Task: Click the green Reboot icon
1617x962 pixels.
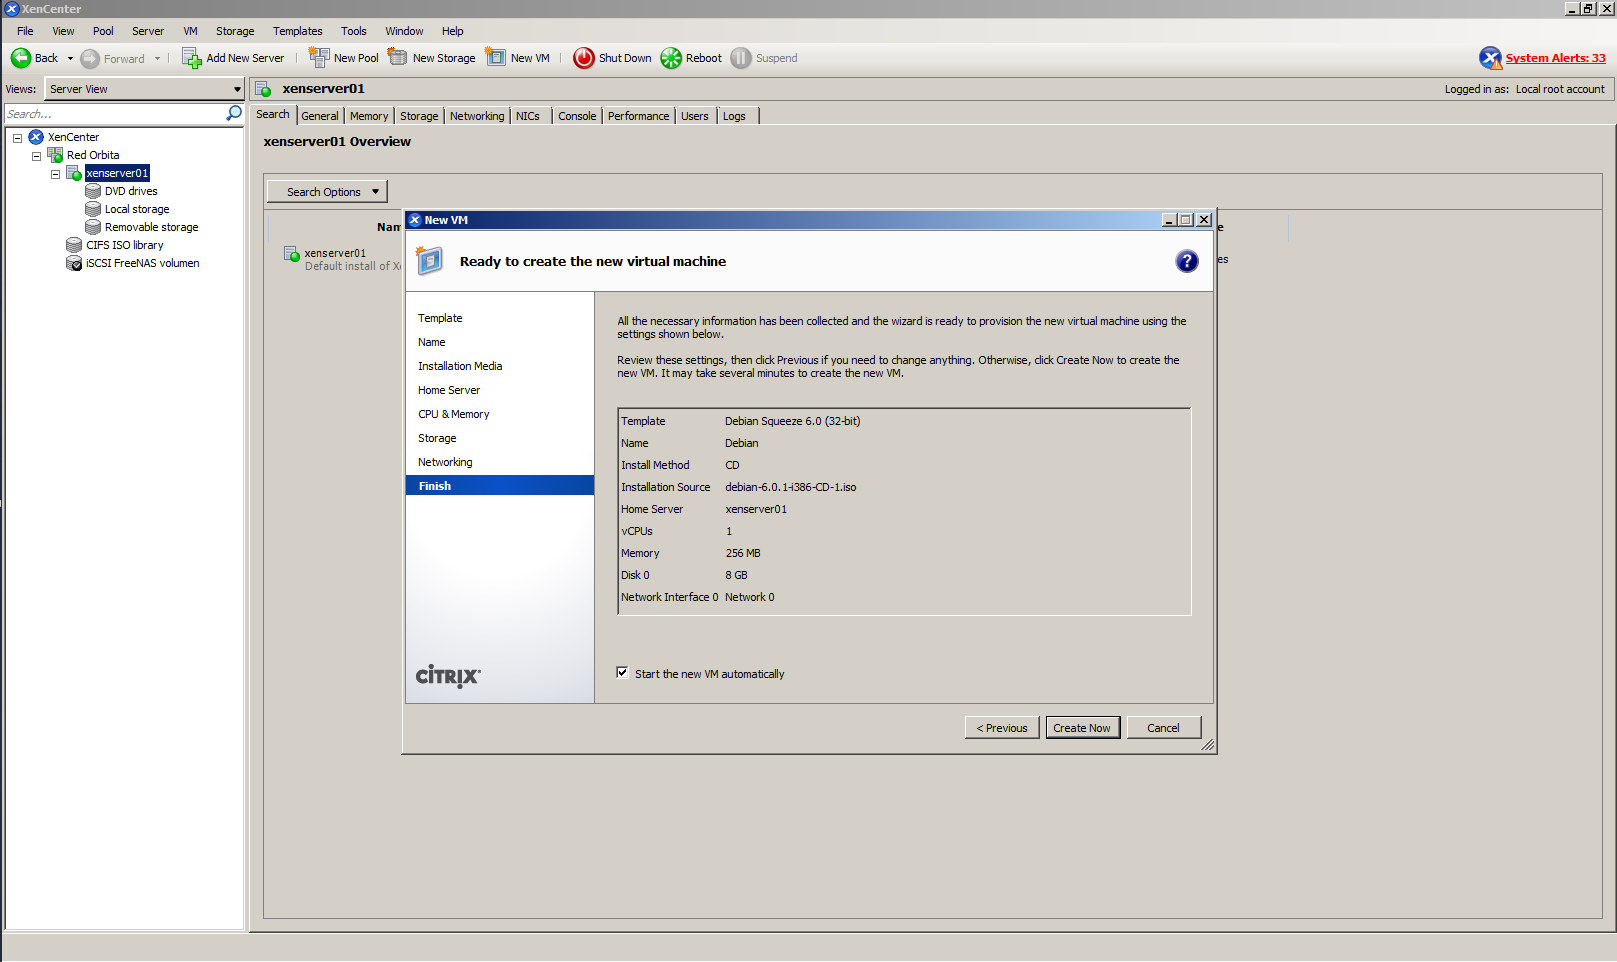Action: (671, 58)
